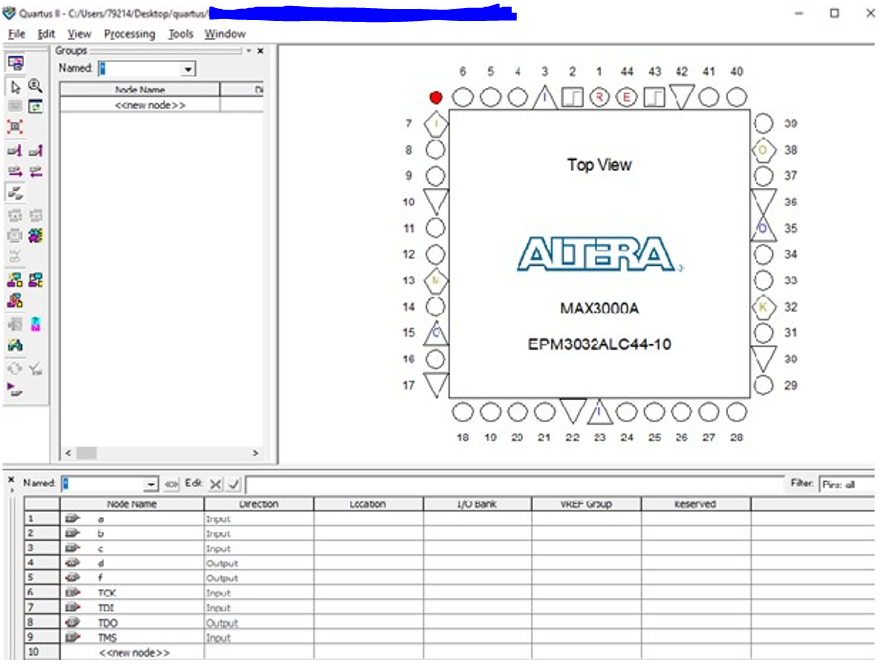
Task: Click Direction cell Input for node c
Action: click(x=259, y=548)
